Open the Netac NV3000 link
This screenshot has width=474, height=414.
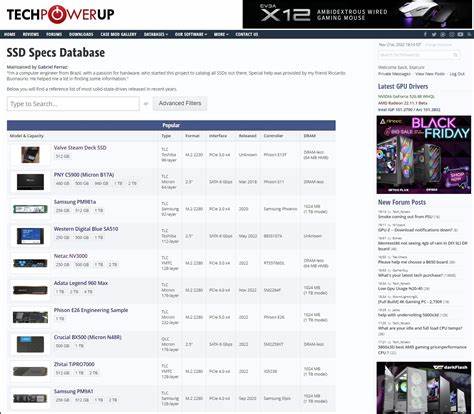[x=71, y=256]
